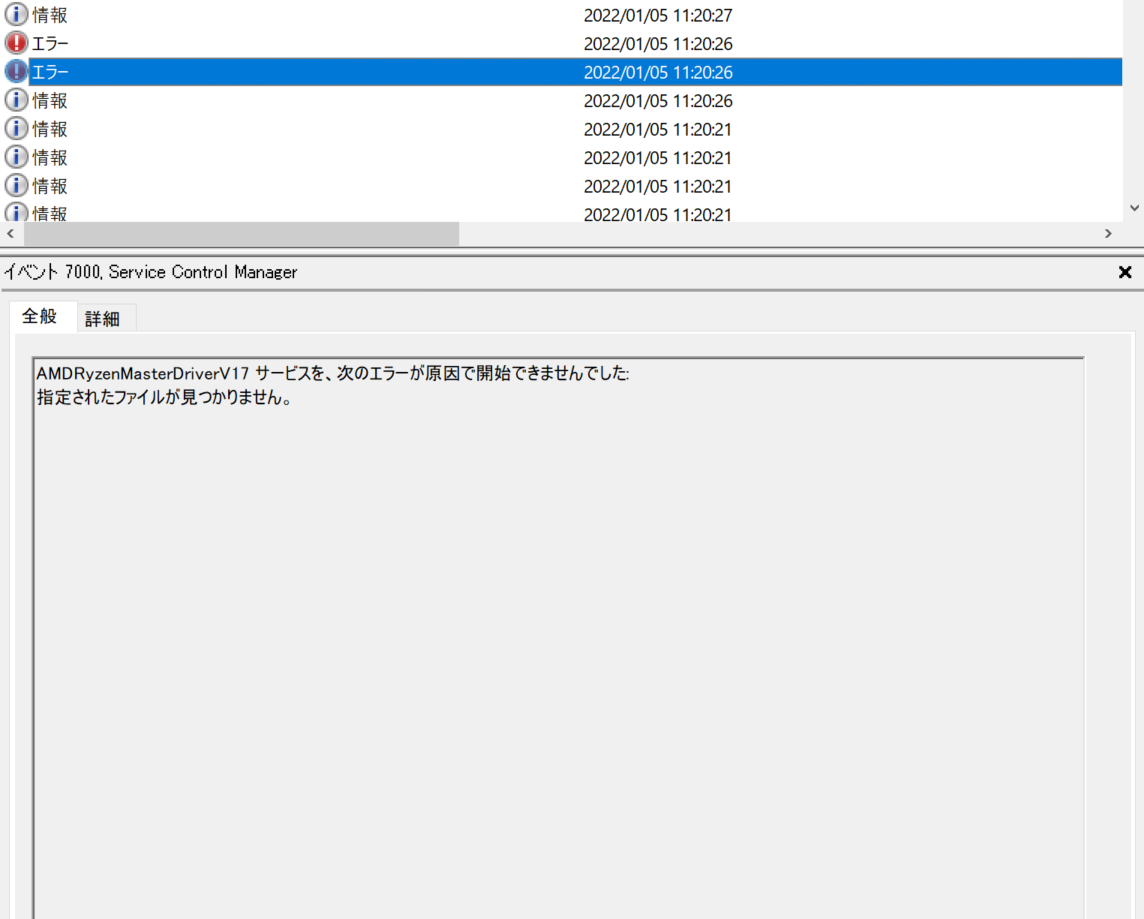This screenshot has width=1144, height=919.
Task: Click the line 指定されたファイルが見つかりません。
Action: coord(165,398)
